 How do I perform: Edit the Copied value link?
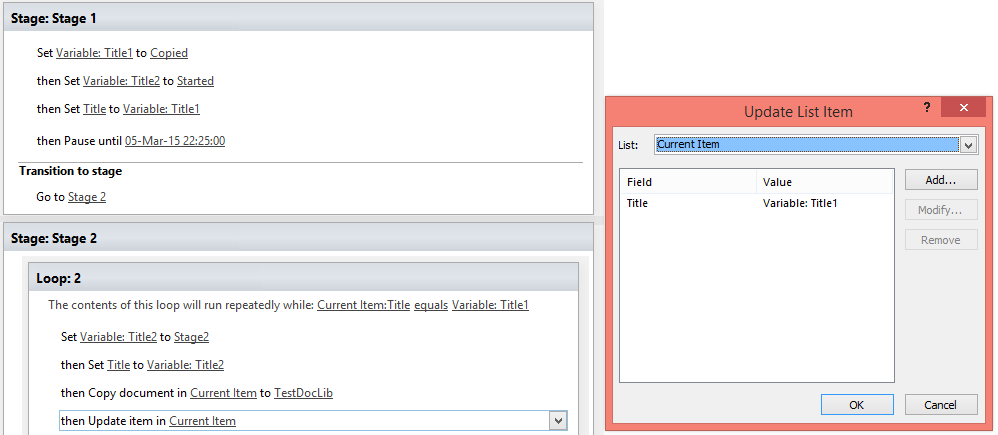pos(169,53)
